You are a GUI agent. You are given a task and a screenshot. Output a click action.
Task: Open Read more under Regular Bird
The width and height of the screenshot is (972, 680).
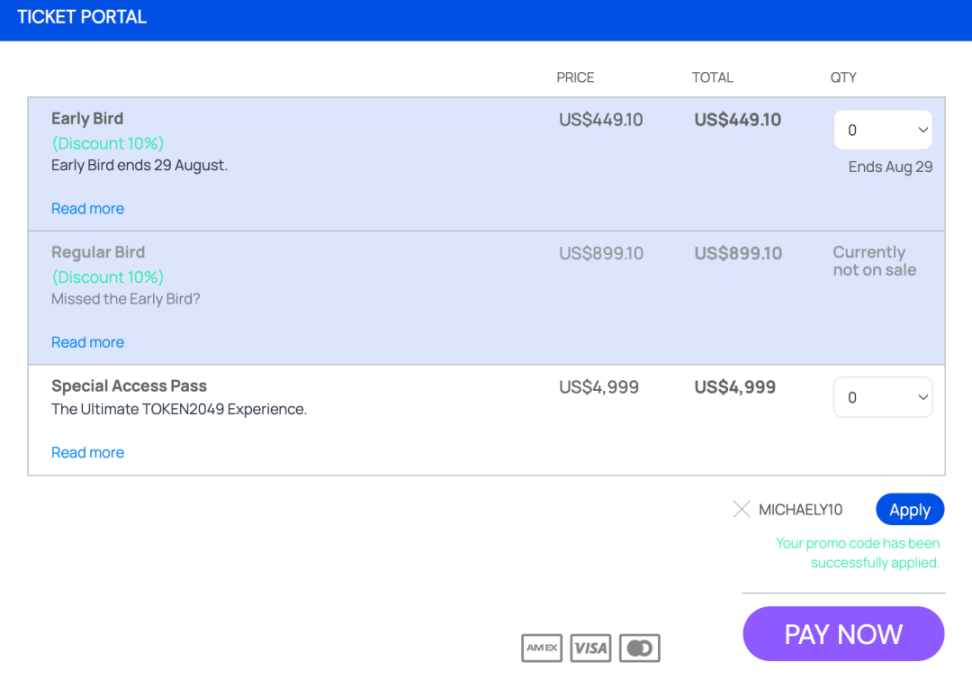(88, 342)
